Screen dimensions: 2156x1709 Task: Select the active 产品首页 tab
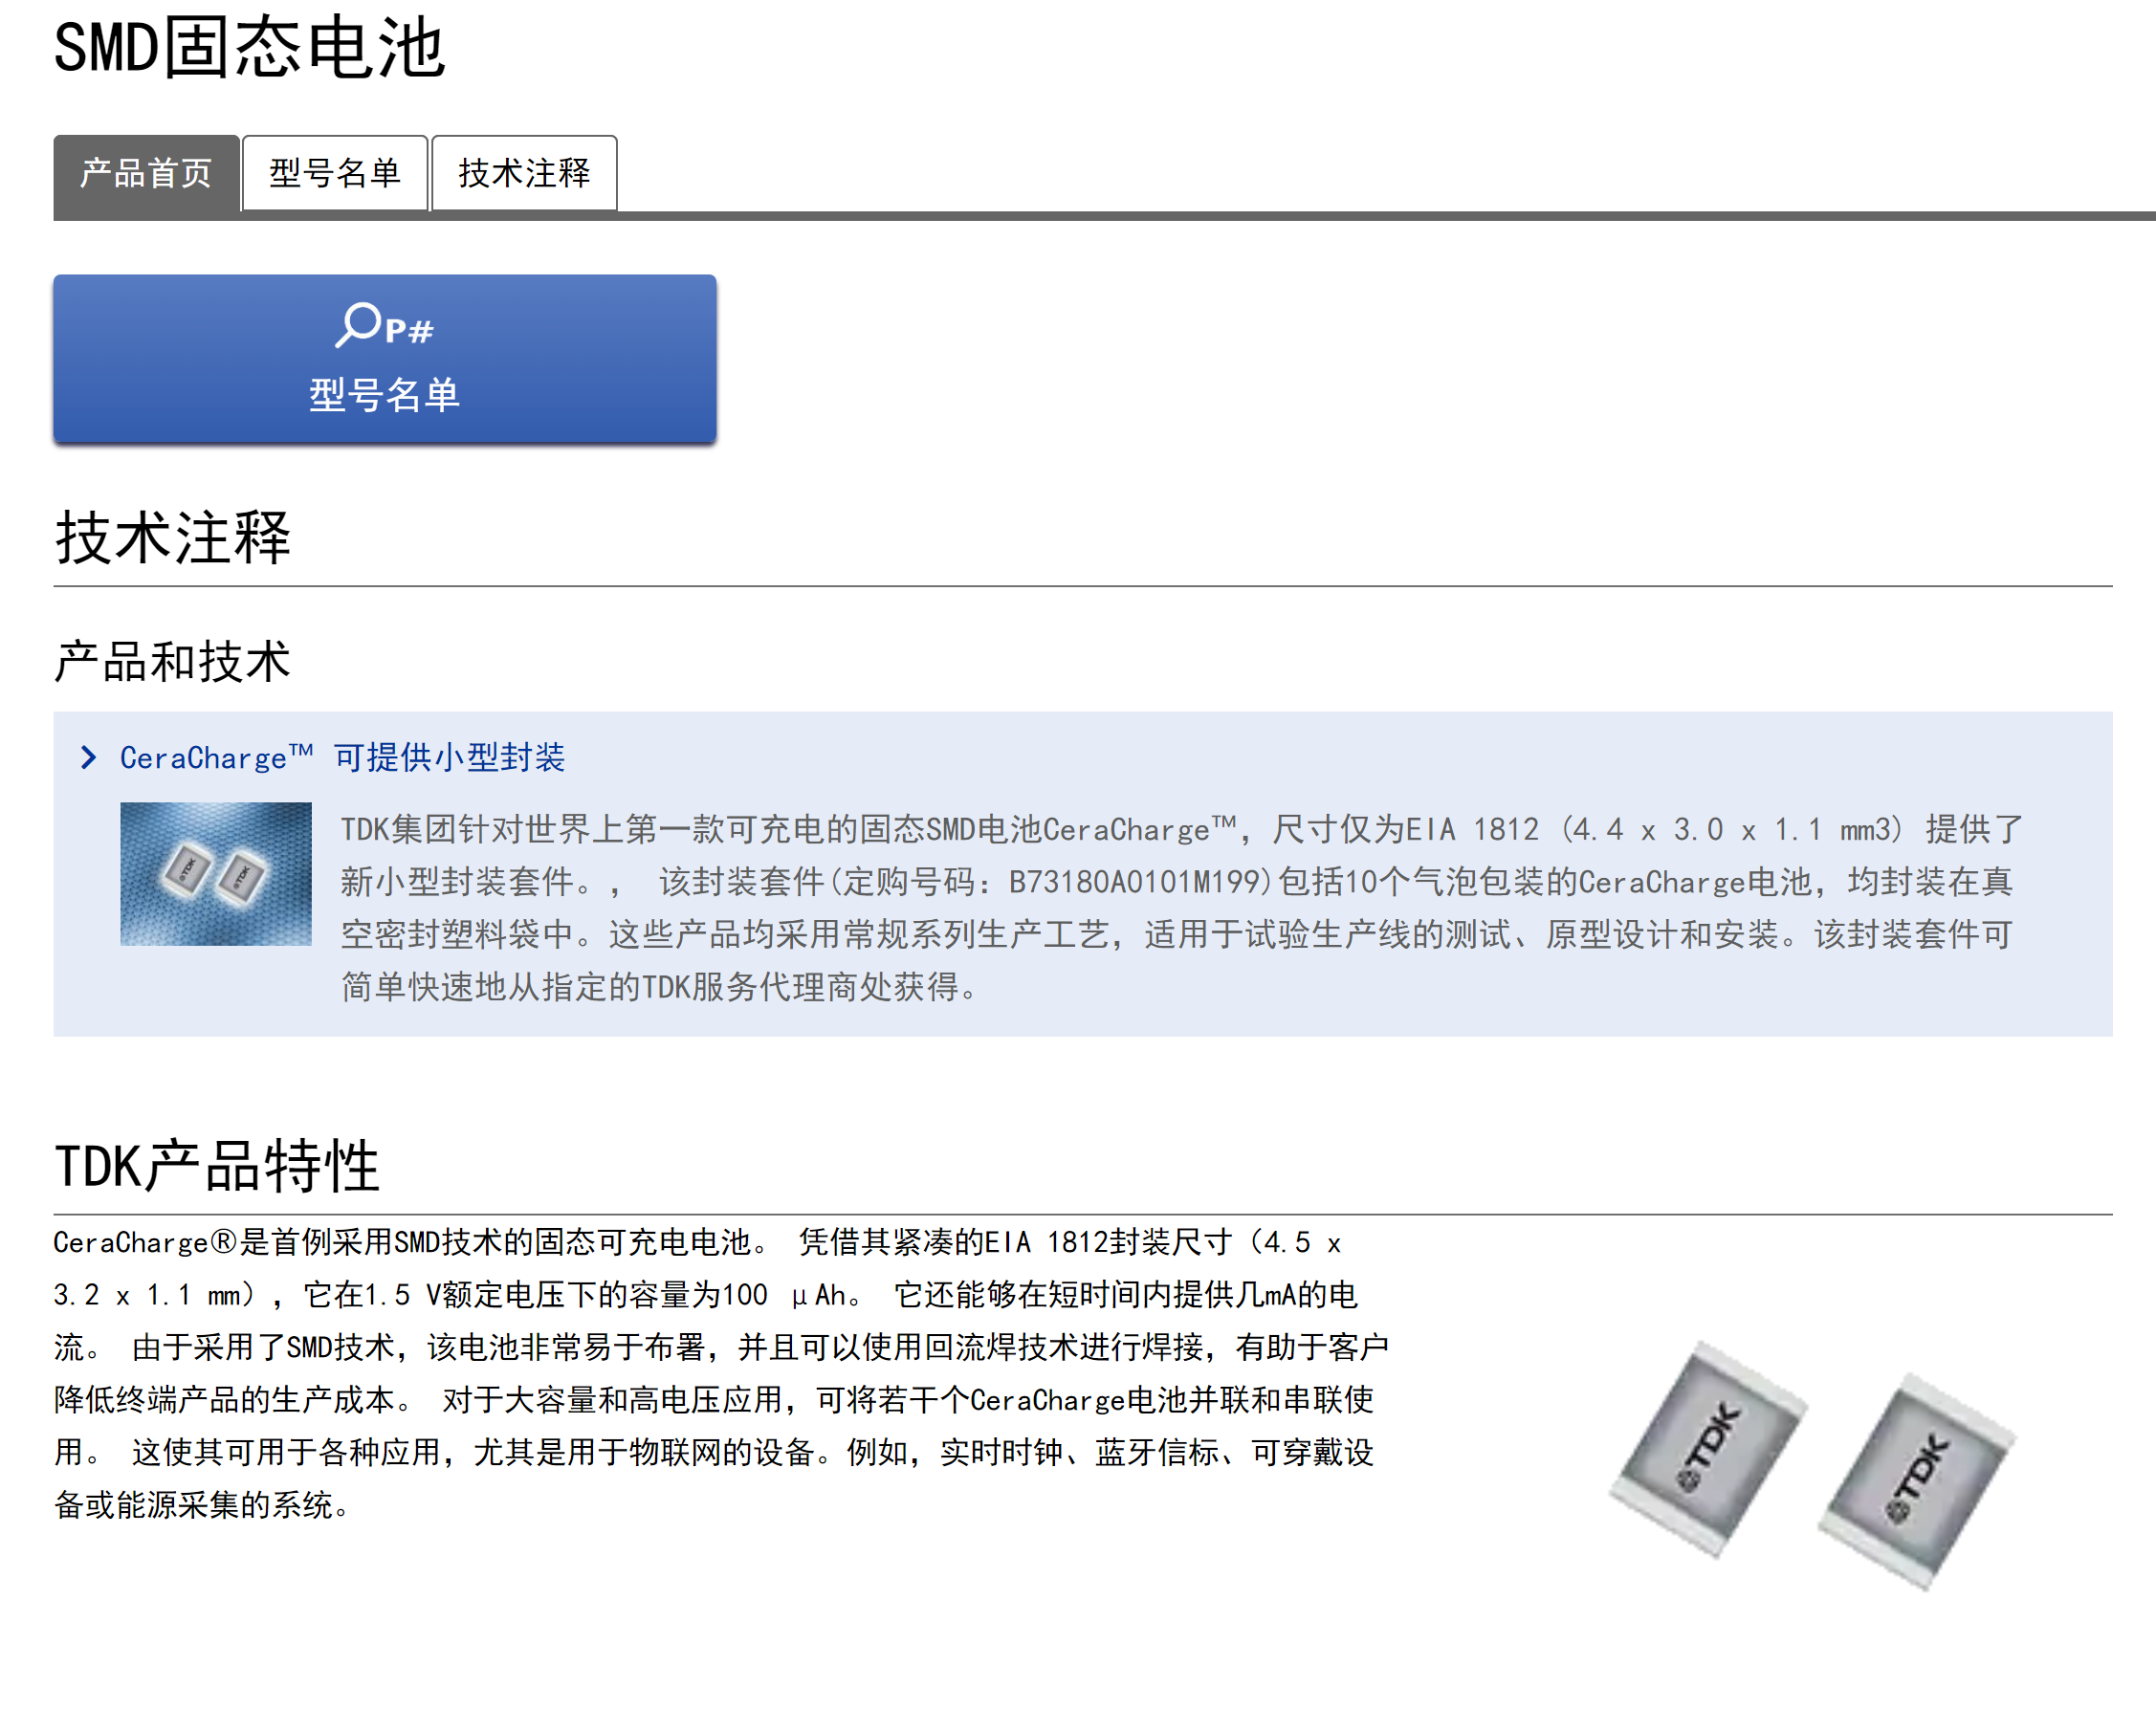click(145, 173)
